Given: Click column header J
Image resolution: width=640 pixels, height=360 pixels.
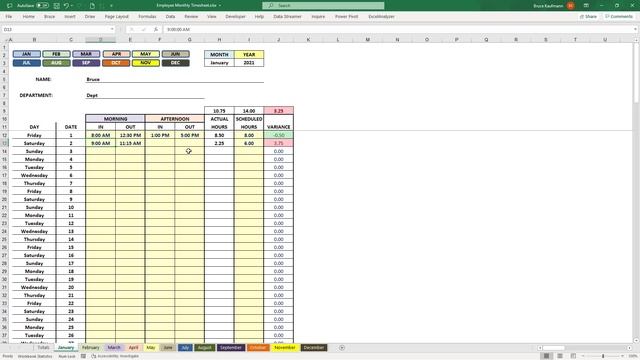Looking at the screenshot, I should pos(279,40).
